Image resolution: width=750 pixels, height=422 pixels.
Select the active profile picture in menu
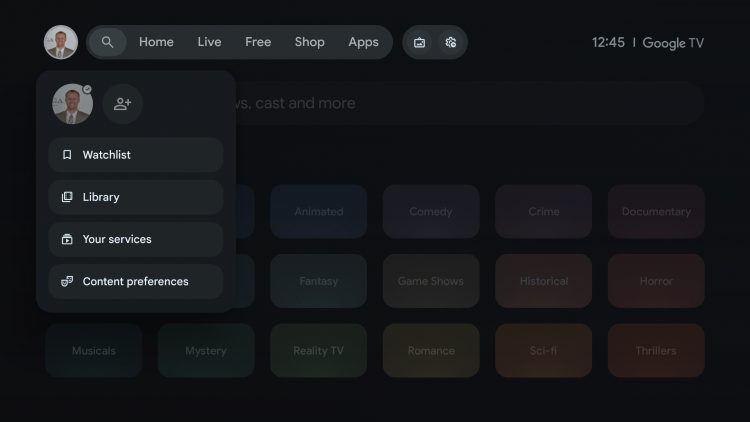(x=72, y=104)
